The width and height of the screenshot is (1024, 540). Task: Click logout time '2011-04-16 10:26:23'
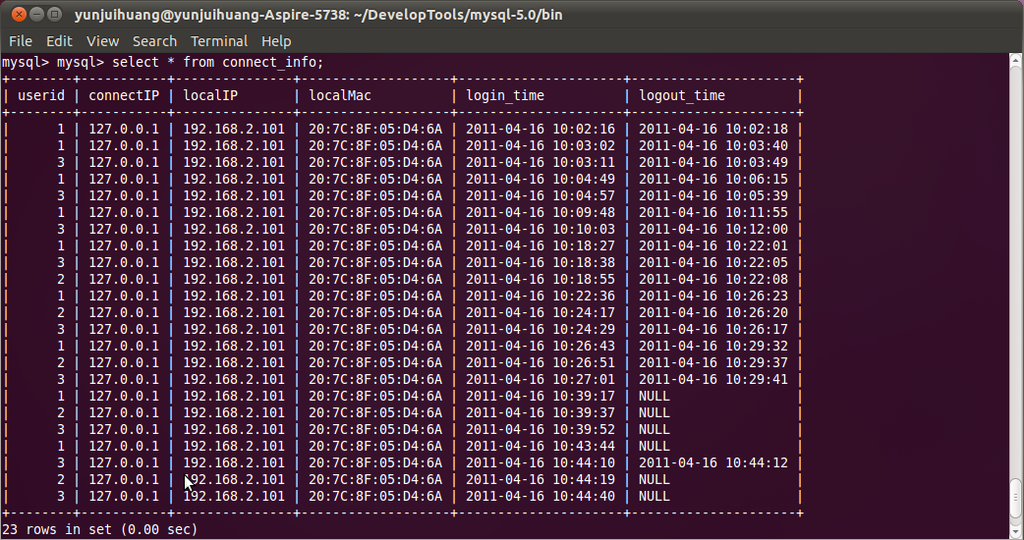713,296
